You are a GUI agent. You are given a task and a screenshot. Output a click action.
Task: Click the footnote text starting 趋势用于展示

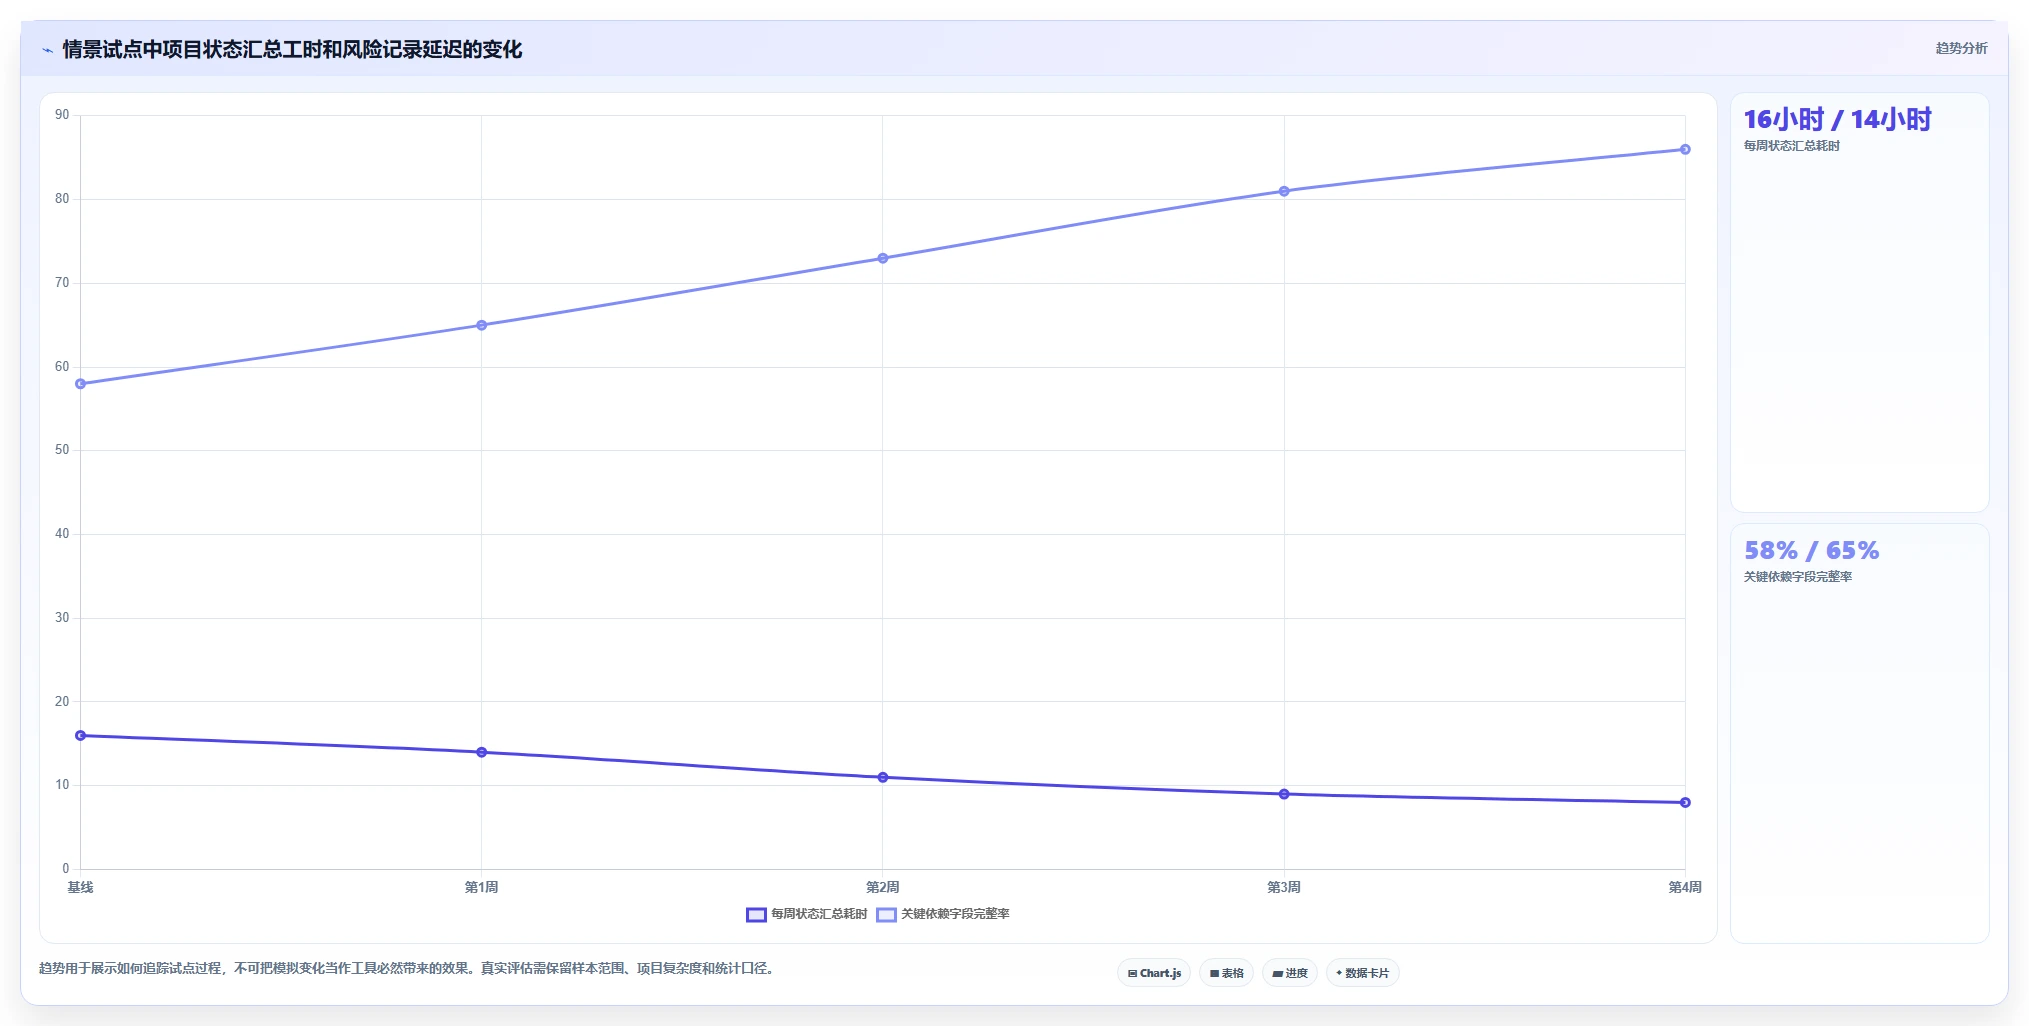(408, 969)
